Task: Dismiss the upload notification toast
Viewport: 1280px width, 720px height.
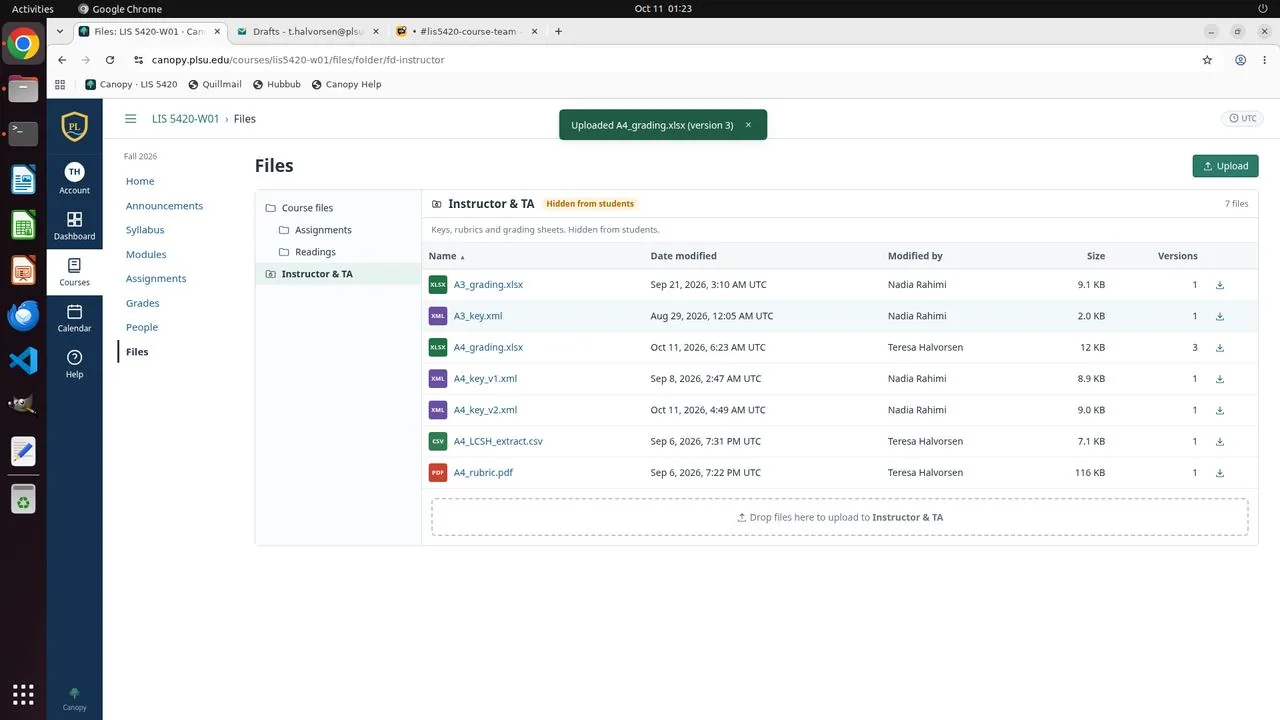Action: coord(748,125)
